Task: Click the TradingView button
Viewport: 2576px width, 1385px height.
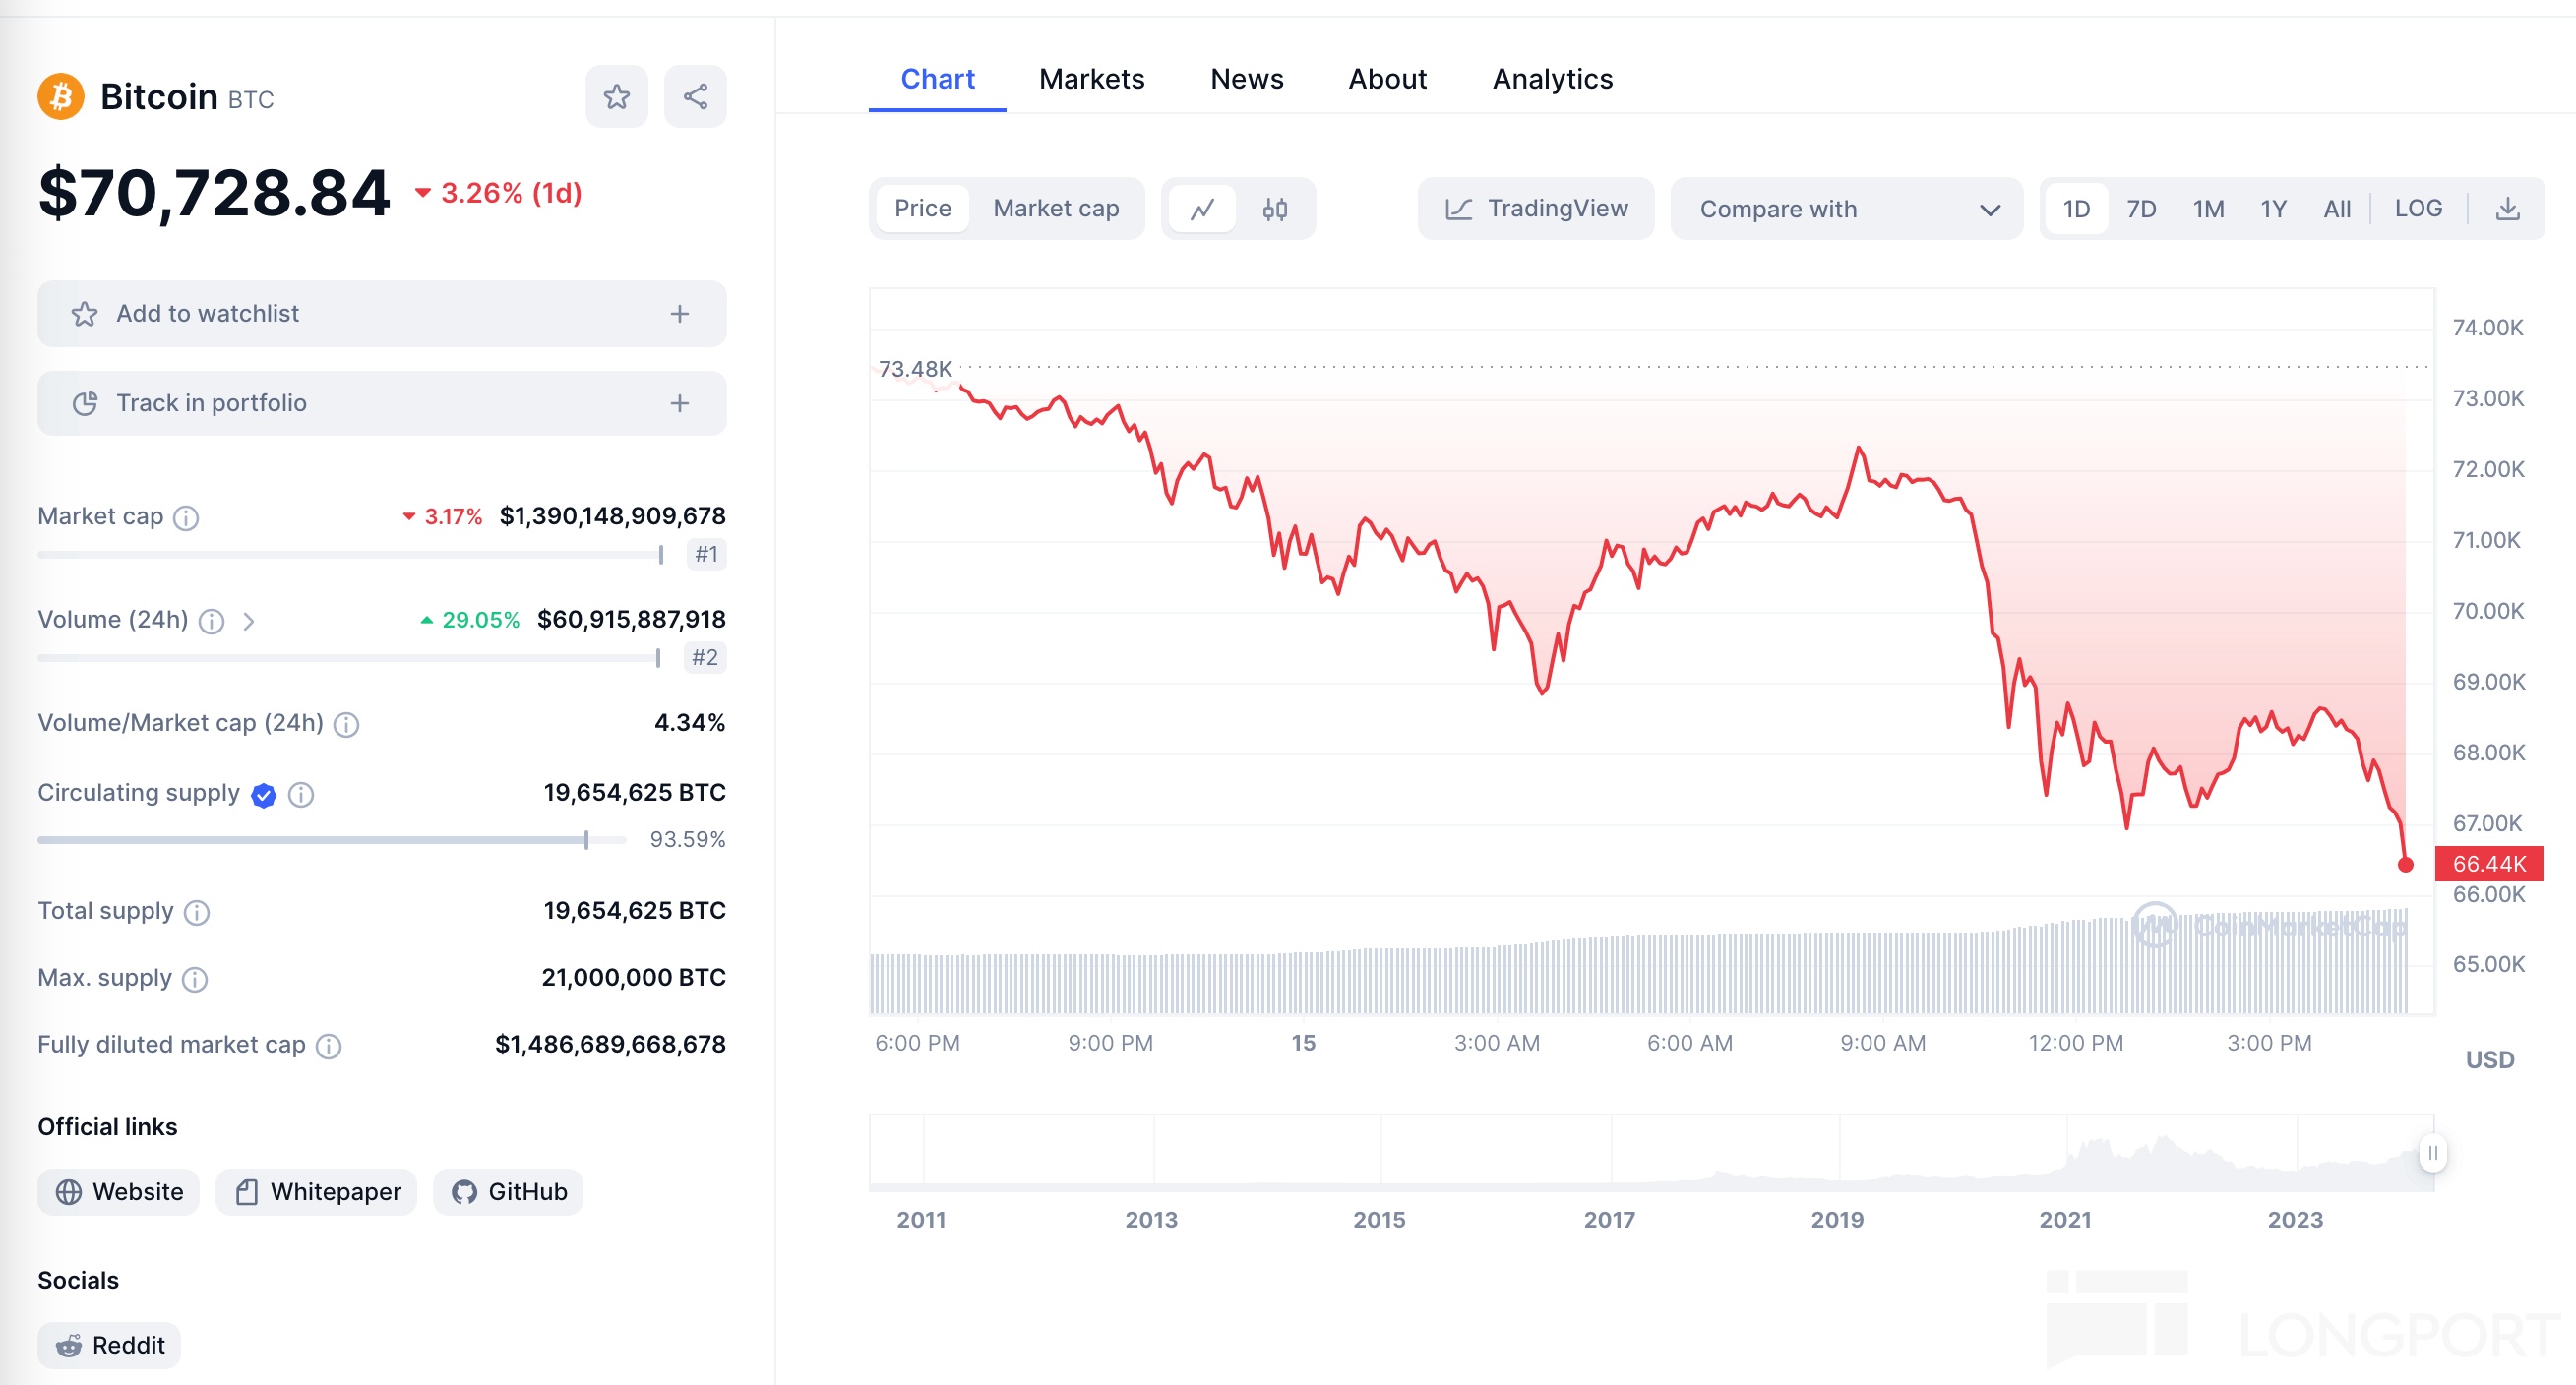Action: pos(1535,209)
